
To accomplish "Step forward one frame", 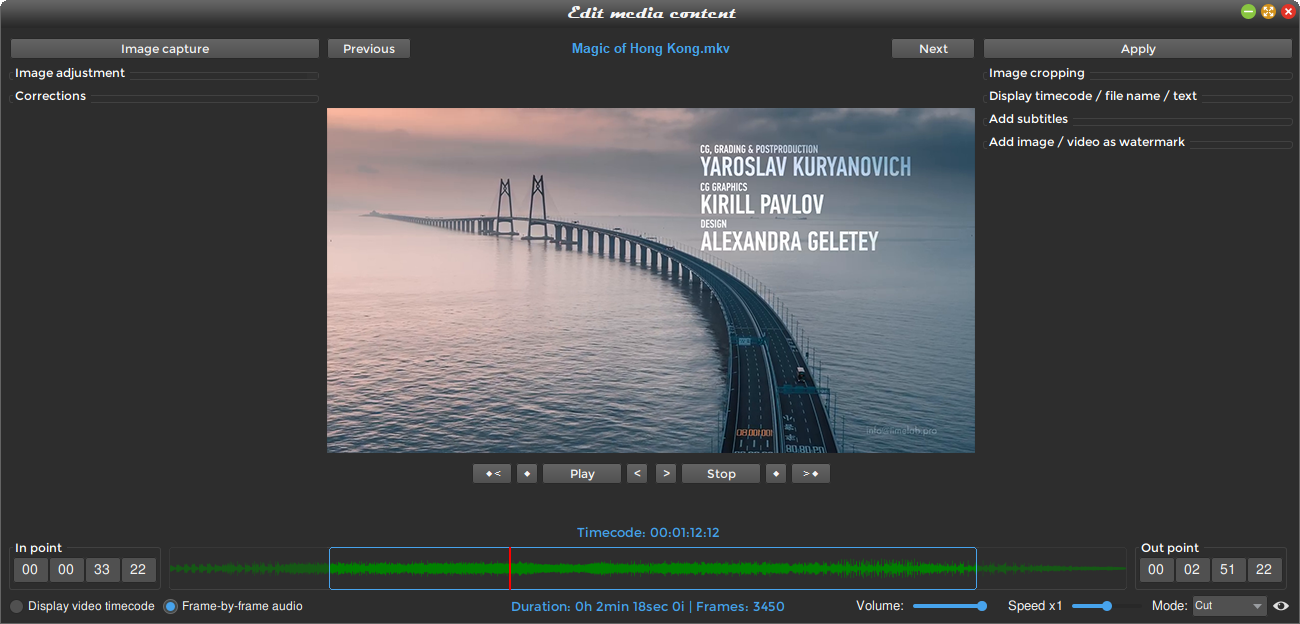I will point(665,473).
